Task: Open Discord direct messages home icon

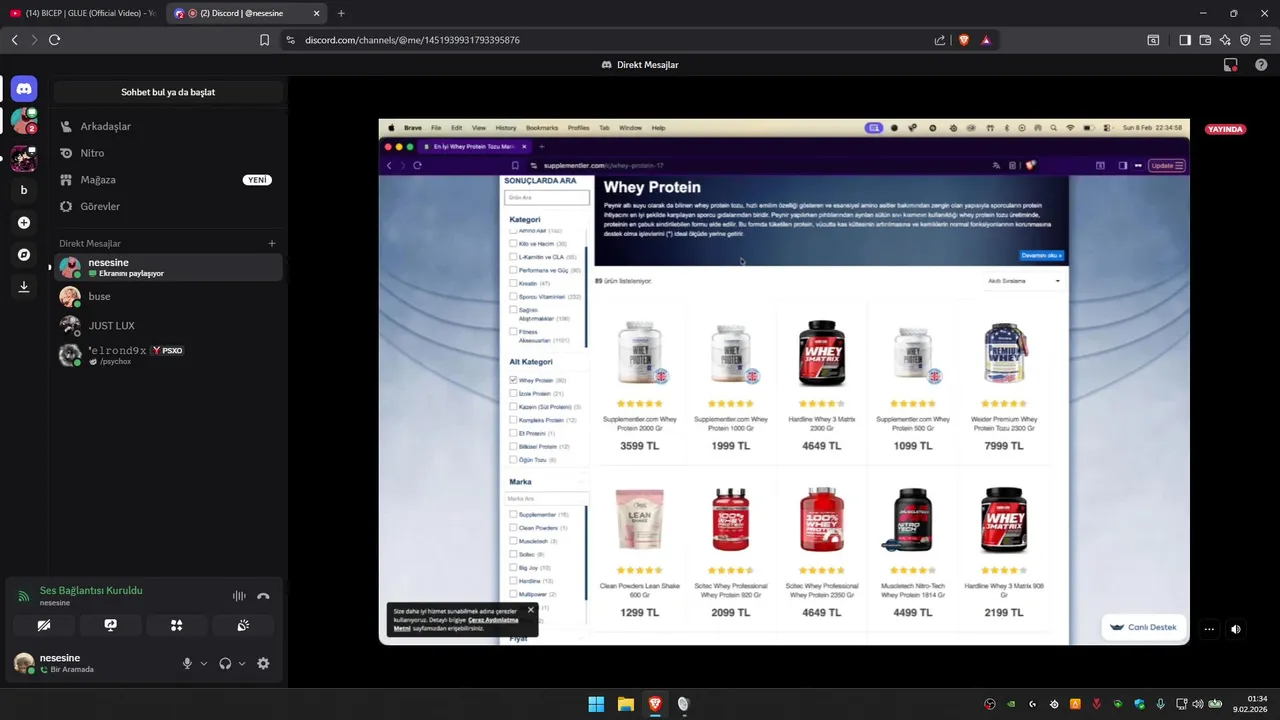Action: coord(24,89)
